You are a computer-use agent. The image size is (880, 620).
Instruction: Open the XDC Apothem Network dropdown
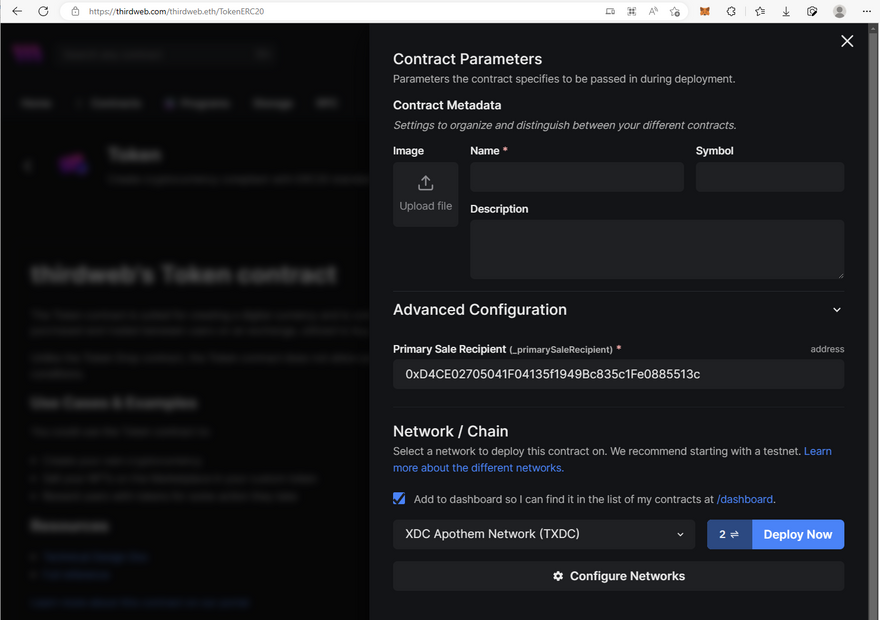click(x=544, y=534)
